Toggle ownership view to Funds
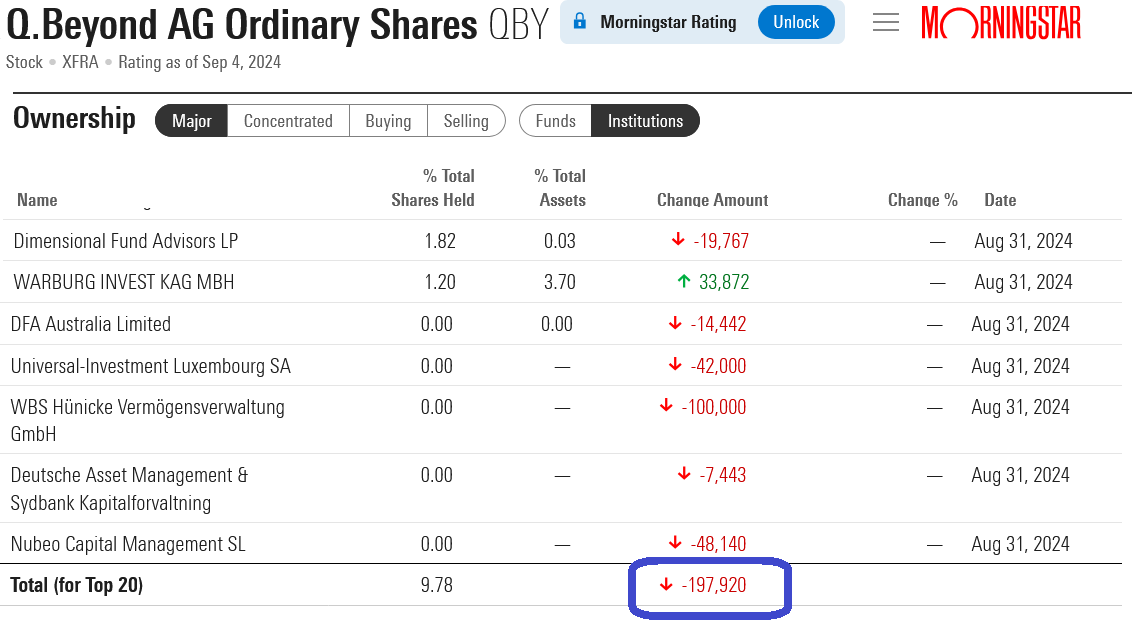 click(x=555, y=121)
